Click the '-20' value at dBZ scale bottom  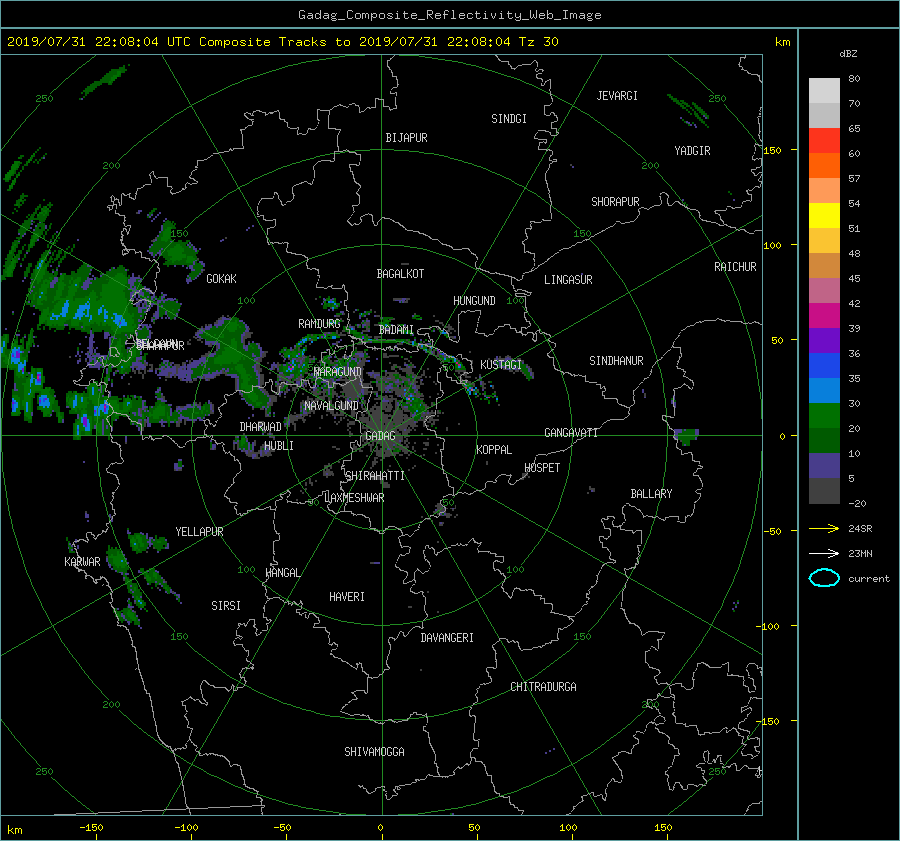857,503
